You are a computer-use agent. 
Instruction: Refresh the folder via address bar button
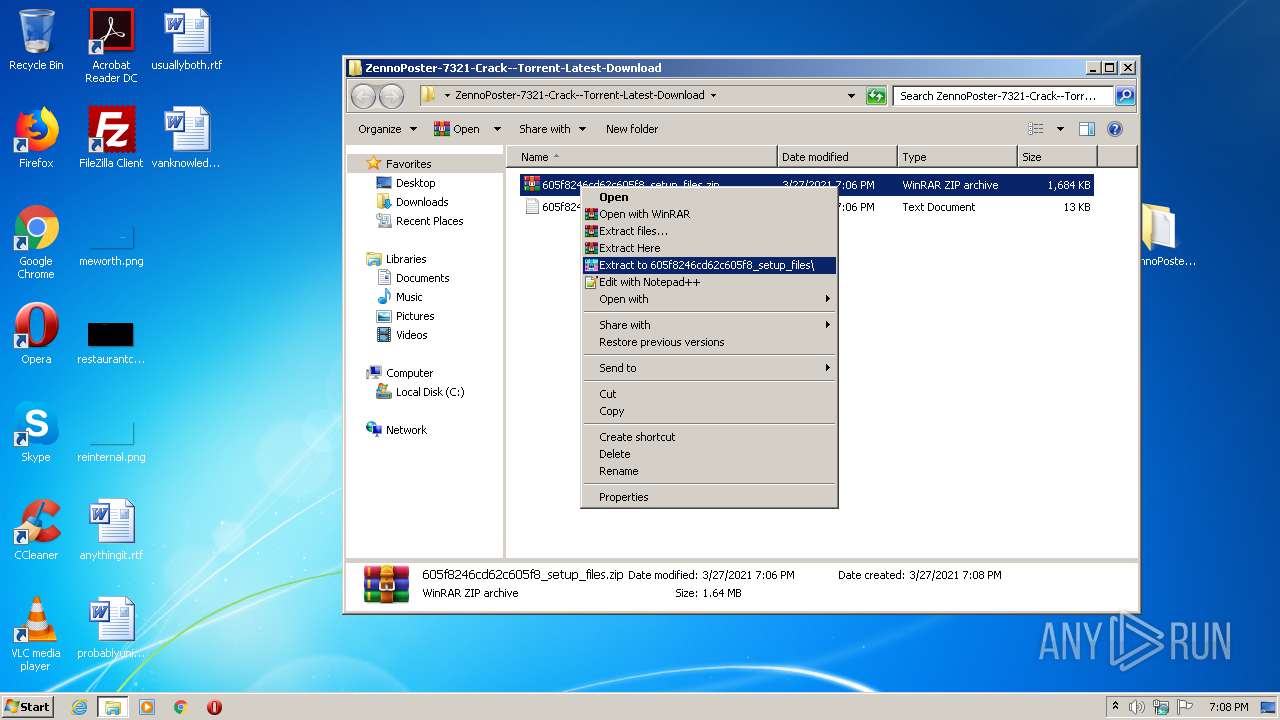click(x=876, y=96)
